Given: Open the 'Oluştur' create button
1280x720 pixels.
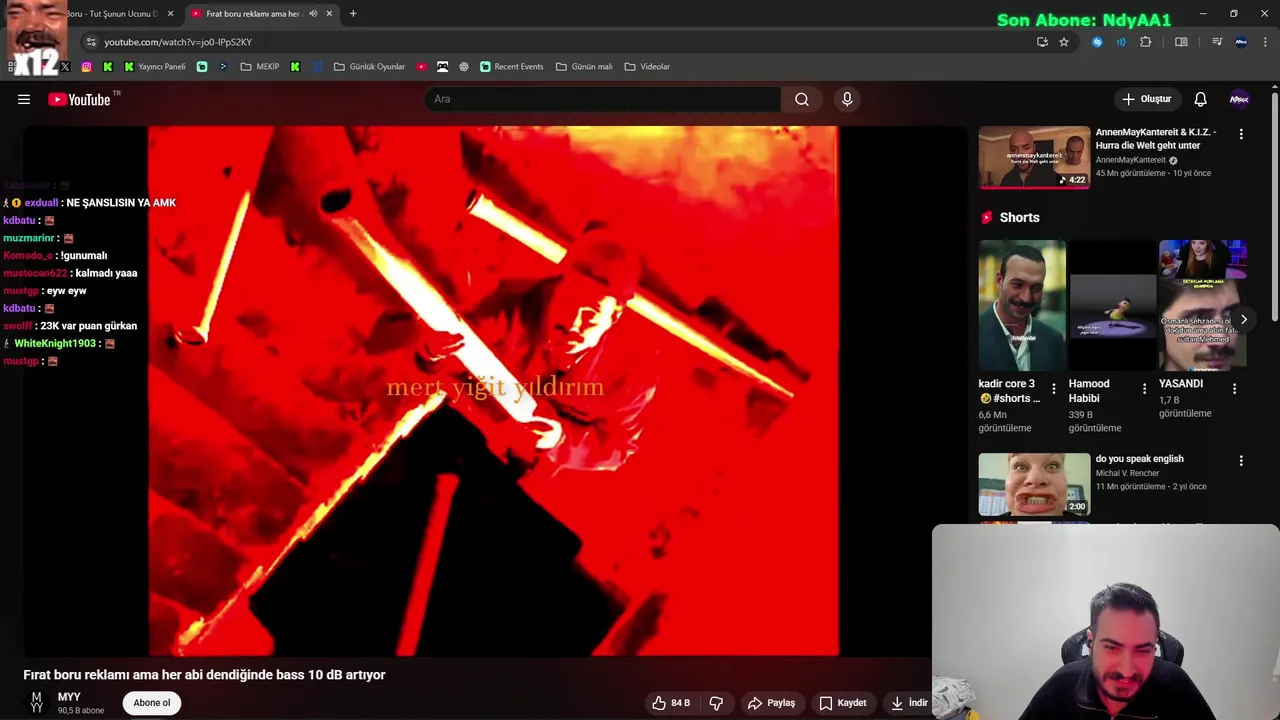Looking at the screenshot, I should coord(1146,99).
